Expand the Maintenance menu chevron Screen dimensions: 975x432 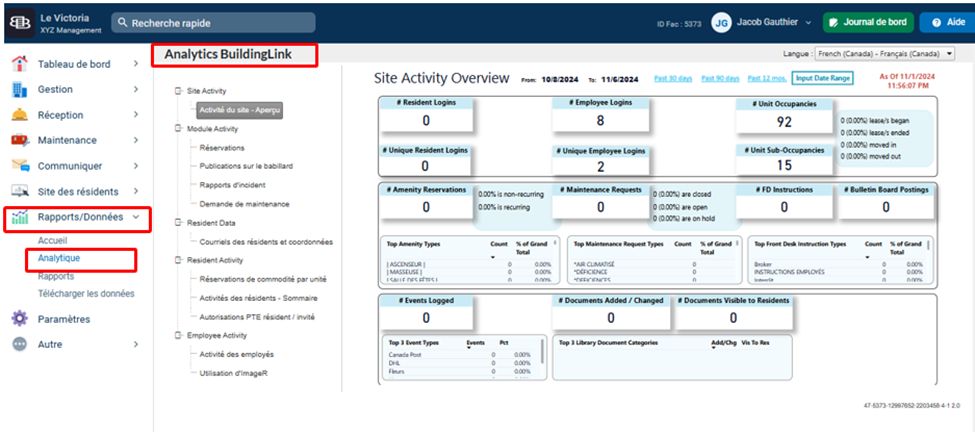tap(135, 140)
